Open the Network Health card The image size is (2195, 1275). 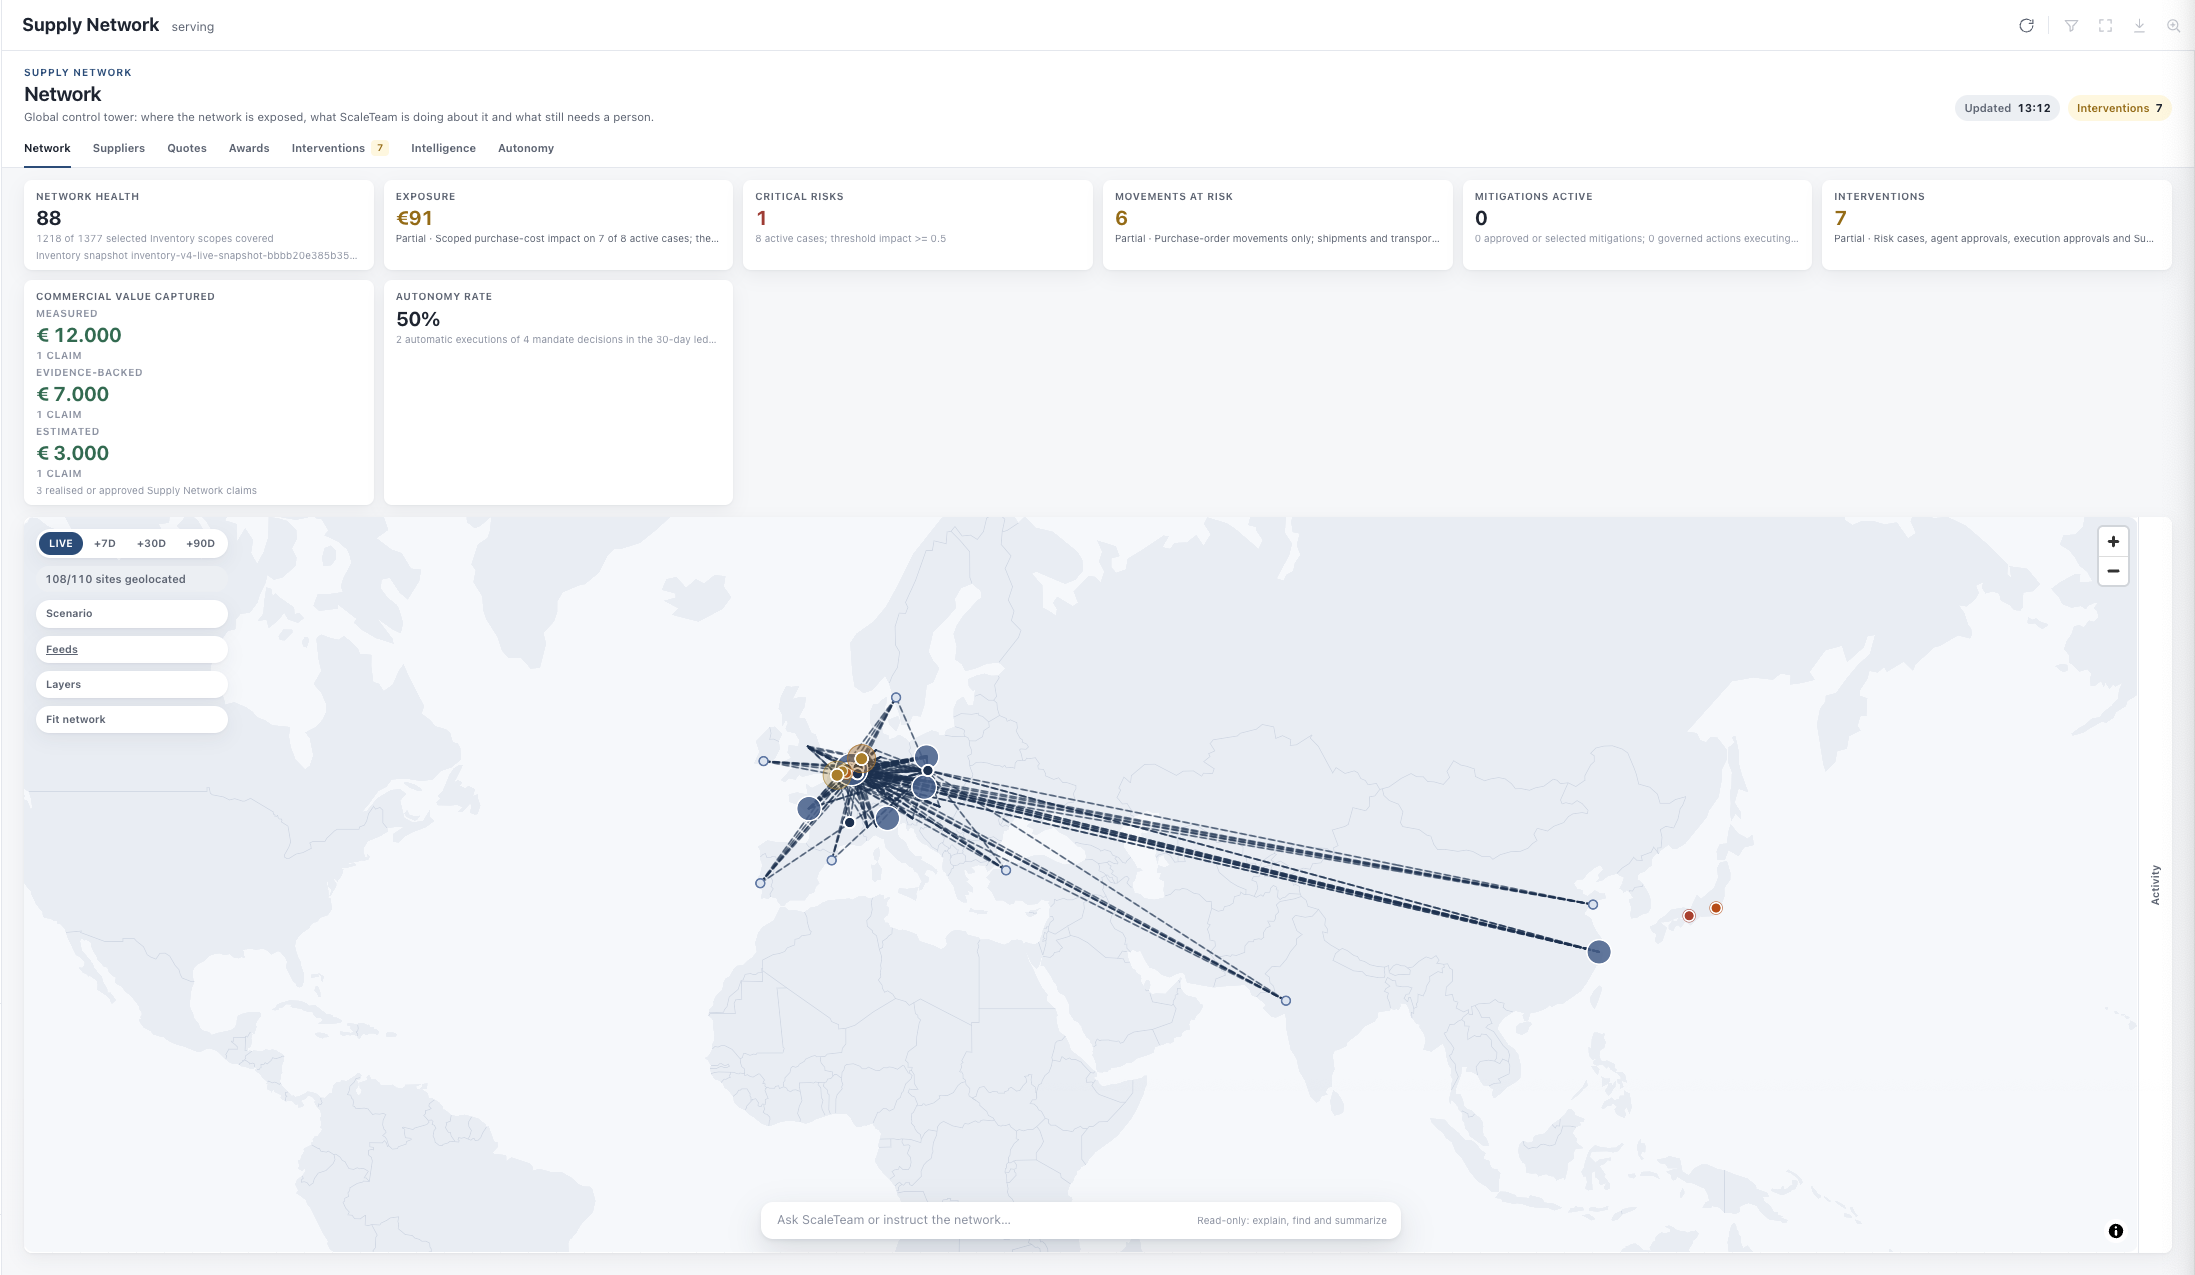click(x=199, y=225)
